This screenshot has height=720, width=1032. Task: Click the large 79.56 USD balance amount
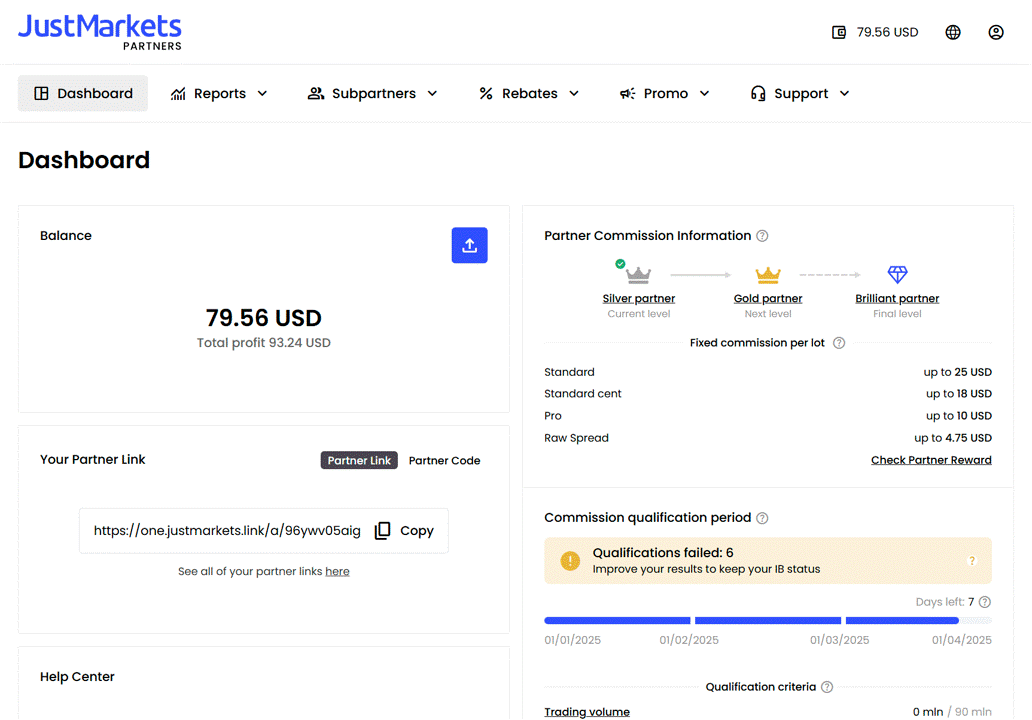click(263, 318)
